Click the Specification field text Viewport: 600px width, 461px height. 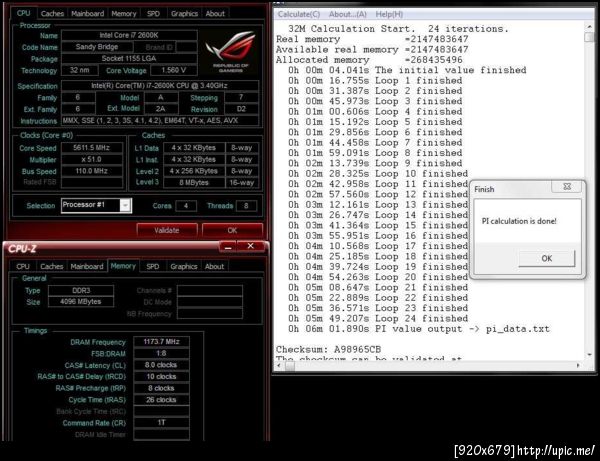tap(160, 86)
